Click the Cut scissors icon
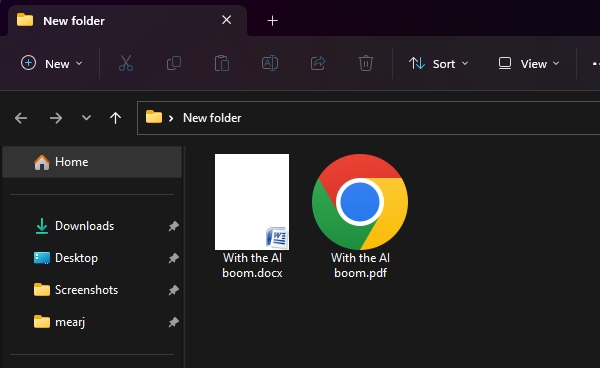 pyautogui.click(x=126, y=63)
